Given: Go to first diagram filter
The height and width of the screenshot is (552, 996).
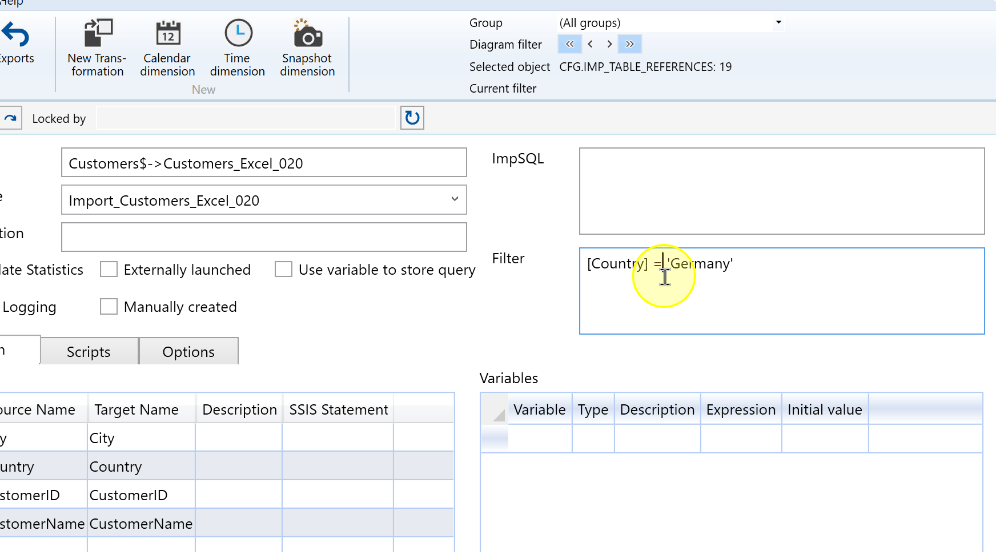Looking at the screenshot, I should tap(569, 44).
